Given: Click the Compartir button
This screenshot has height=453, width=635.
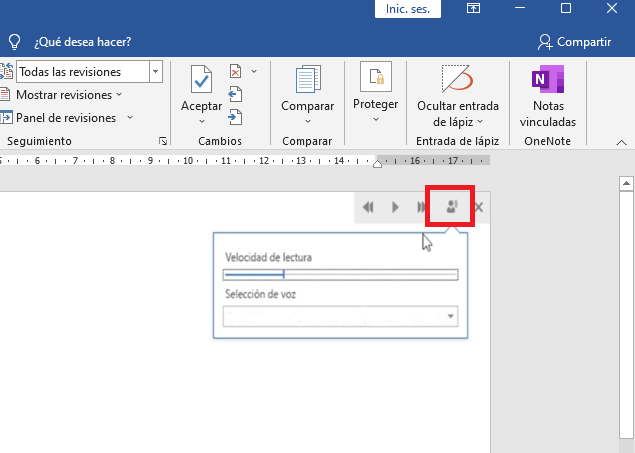Looking at the screenshot, I should click(574, 42).
